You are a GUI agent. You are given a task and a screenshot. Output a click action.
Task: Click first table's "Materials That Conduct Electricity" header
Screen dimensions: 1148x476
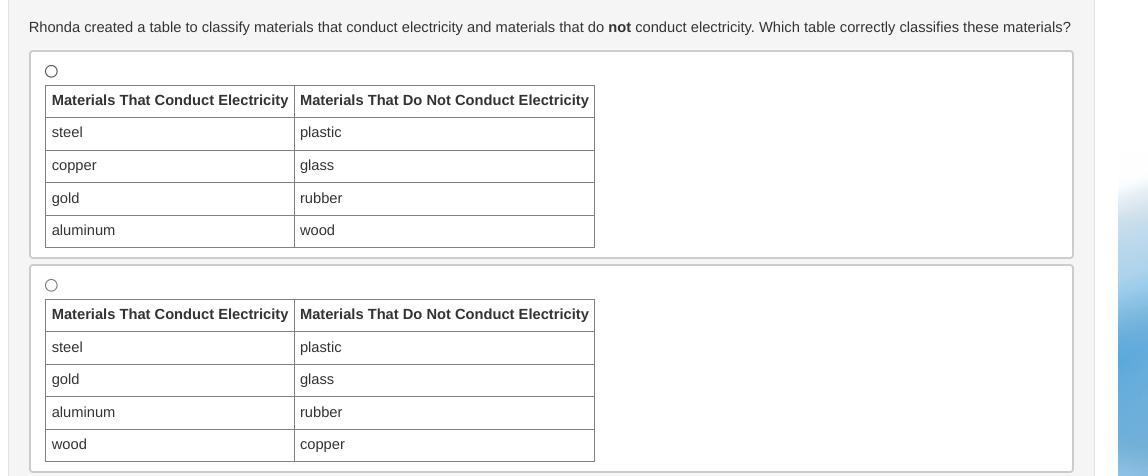click(x=170, y=100)
